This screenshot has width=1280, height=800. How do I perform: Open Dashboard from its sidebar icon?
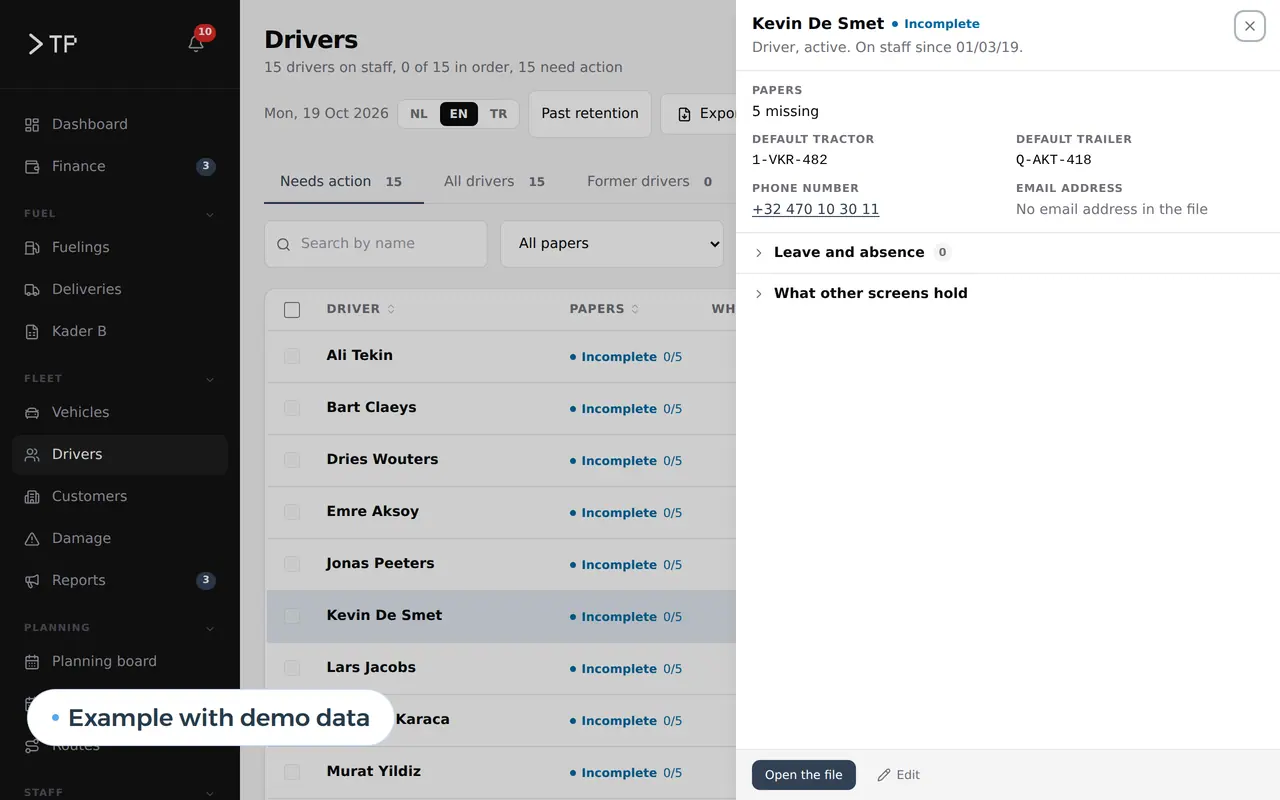tap(32, 124)
